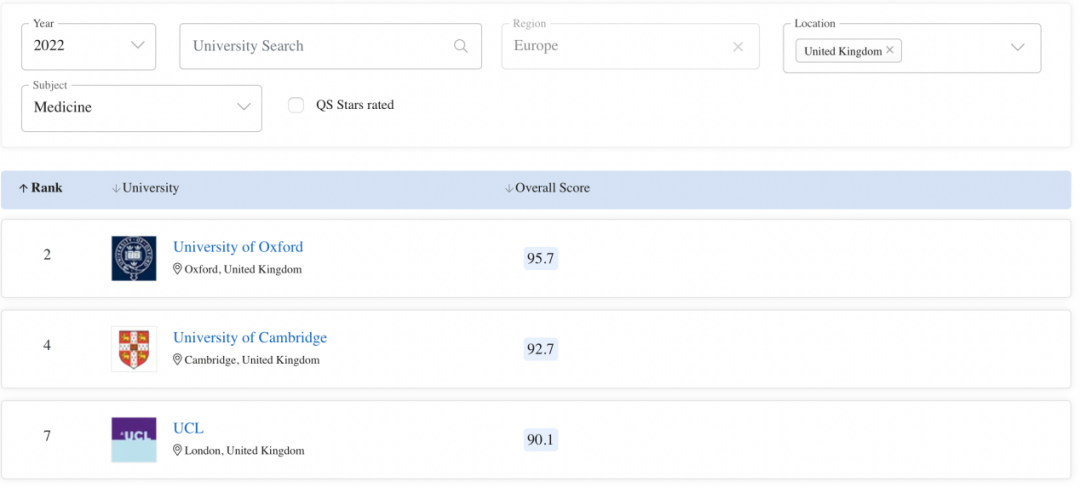
Task: Sort by the Rank column header
Action: 40,188
